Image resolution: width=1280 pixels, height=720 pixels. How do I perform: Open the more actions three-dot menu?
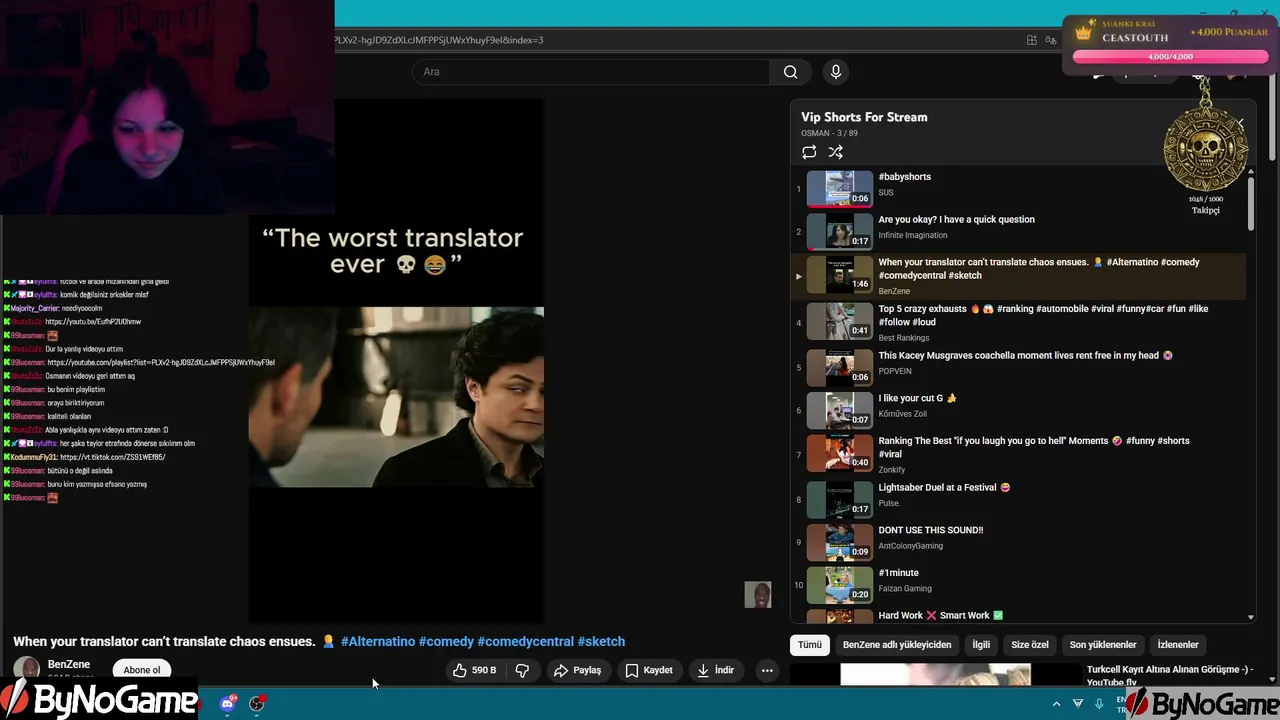[767, 670]
